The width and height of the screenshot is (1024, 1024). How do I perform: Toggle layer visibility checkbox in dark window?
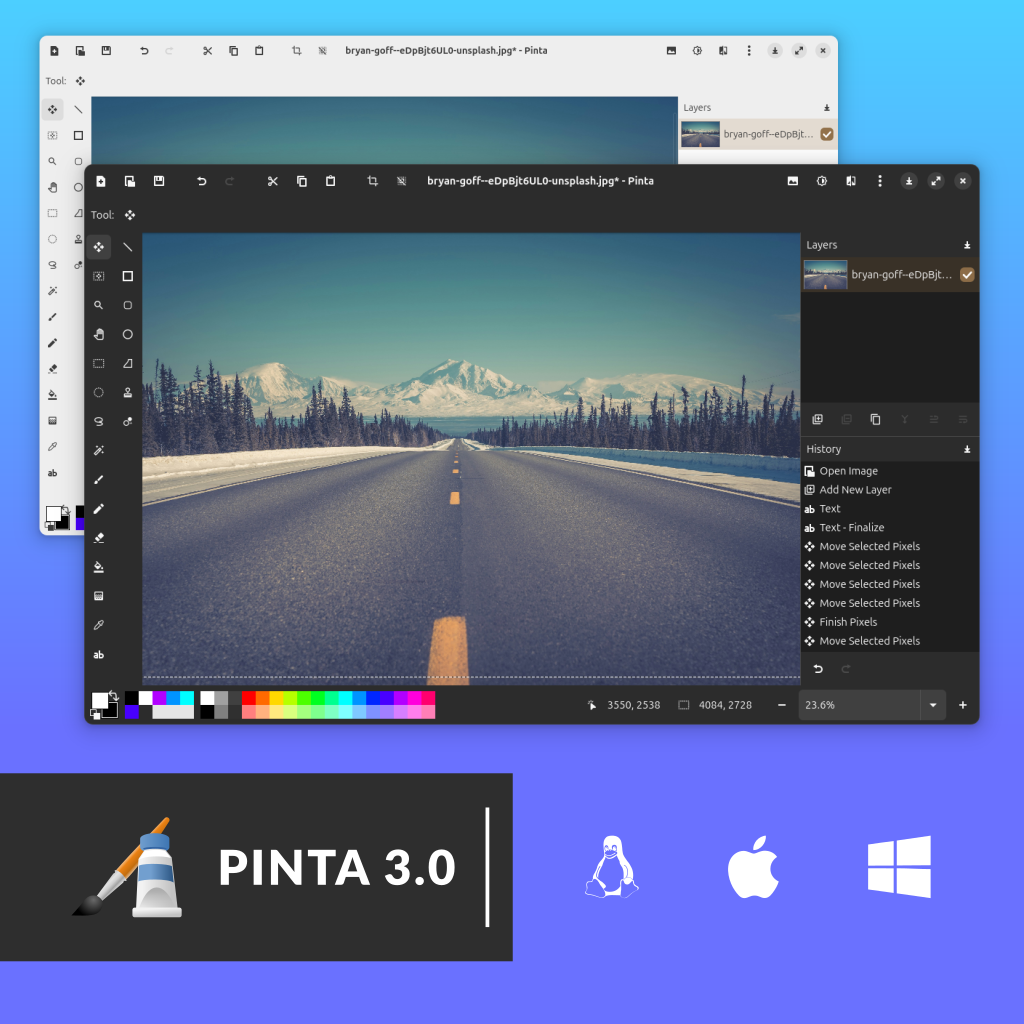click(x=967, y=275)
